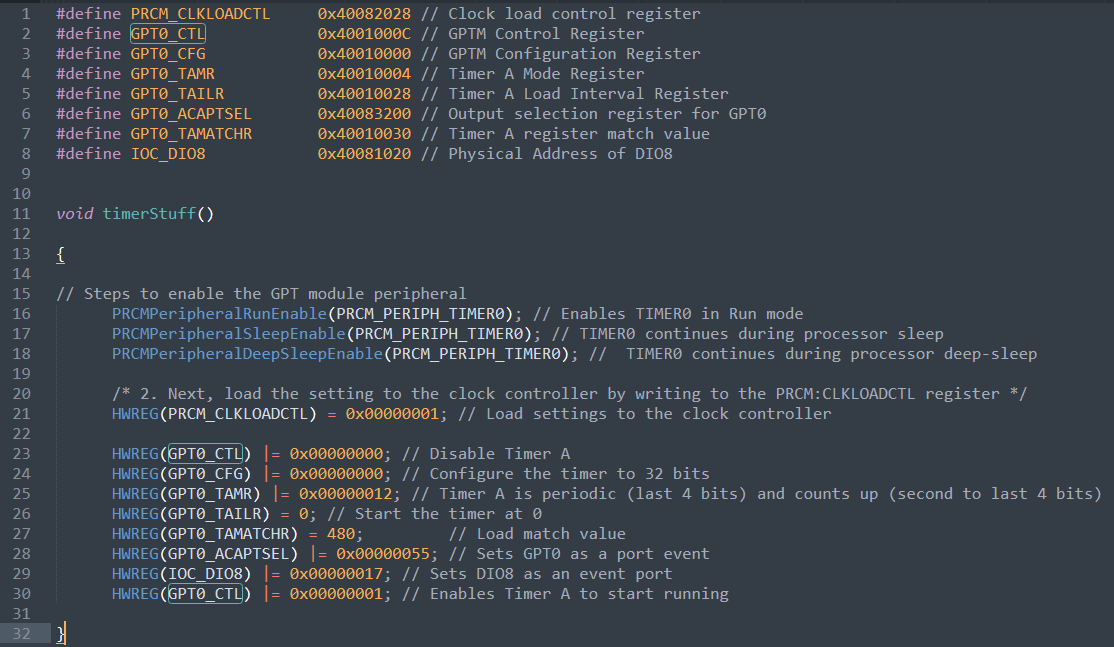Click line number 21 in the gutter
Viewport: 1114px width, 647px height.
click(x=22, y=414)
